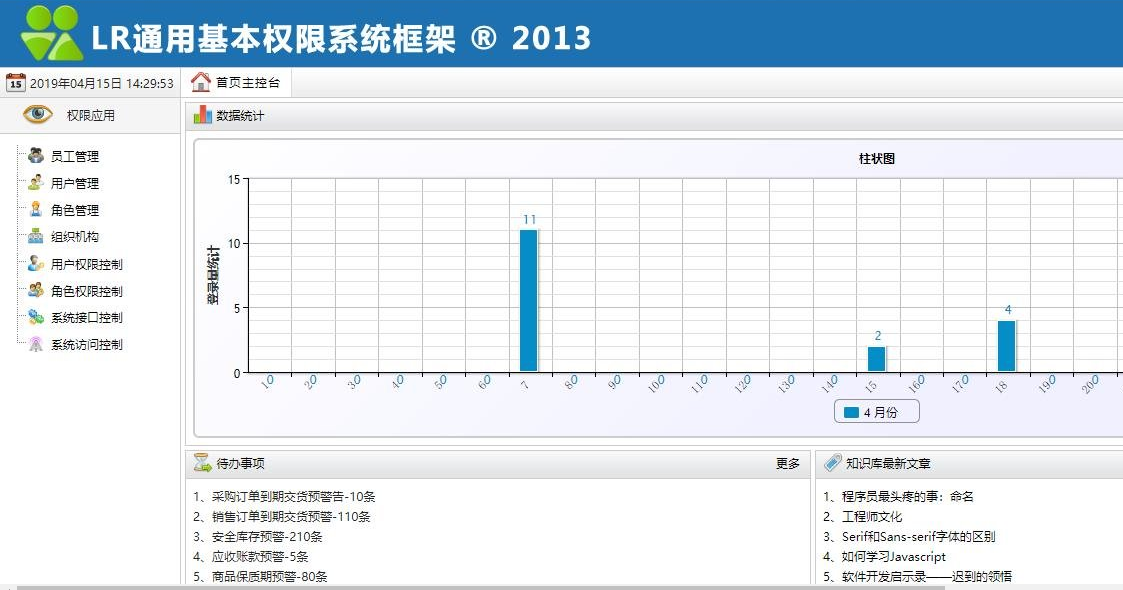Image resolution: width=1123 pixels, height=590 pixels.
Task: Open 系统访问控制 in the sidebar
Action: 87,344
